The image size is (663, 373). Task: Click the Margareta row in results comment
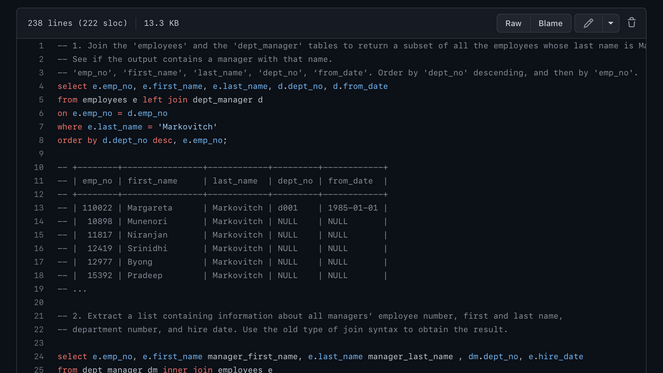(222, 208)
